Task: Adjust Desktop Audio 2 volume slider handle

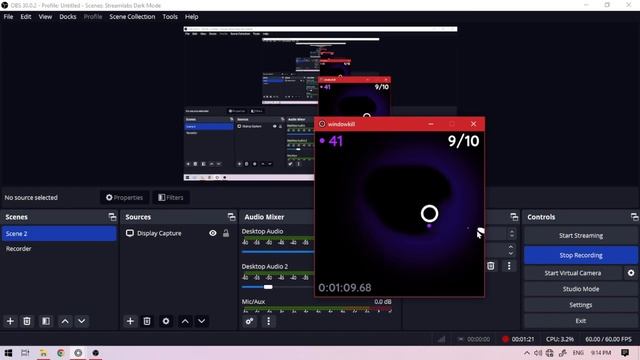Action: (x=268, y=287)
